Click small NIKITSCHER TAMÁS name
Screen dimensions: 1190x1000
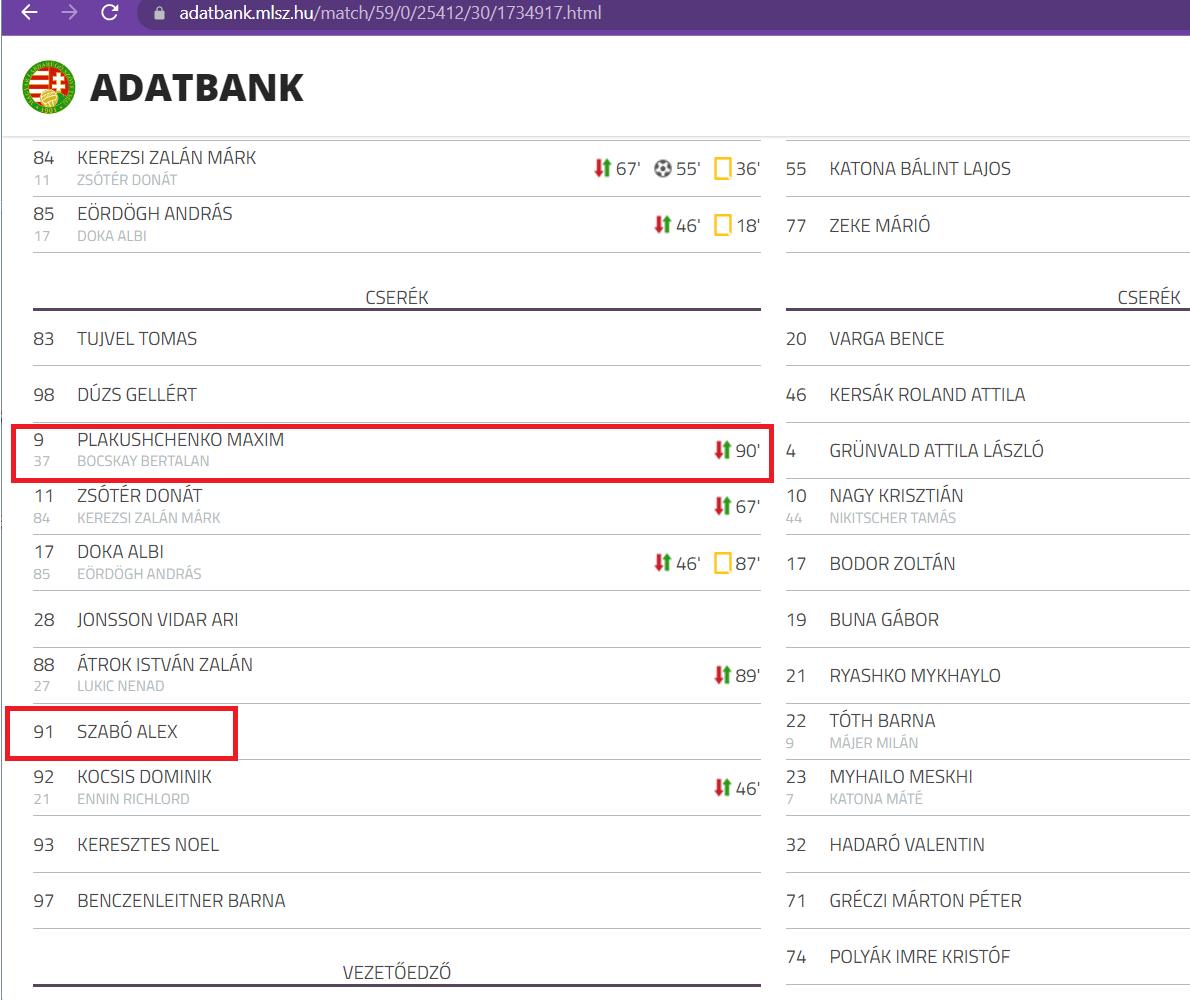point(892,517)
